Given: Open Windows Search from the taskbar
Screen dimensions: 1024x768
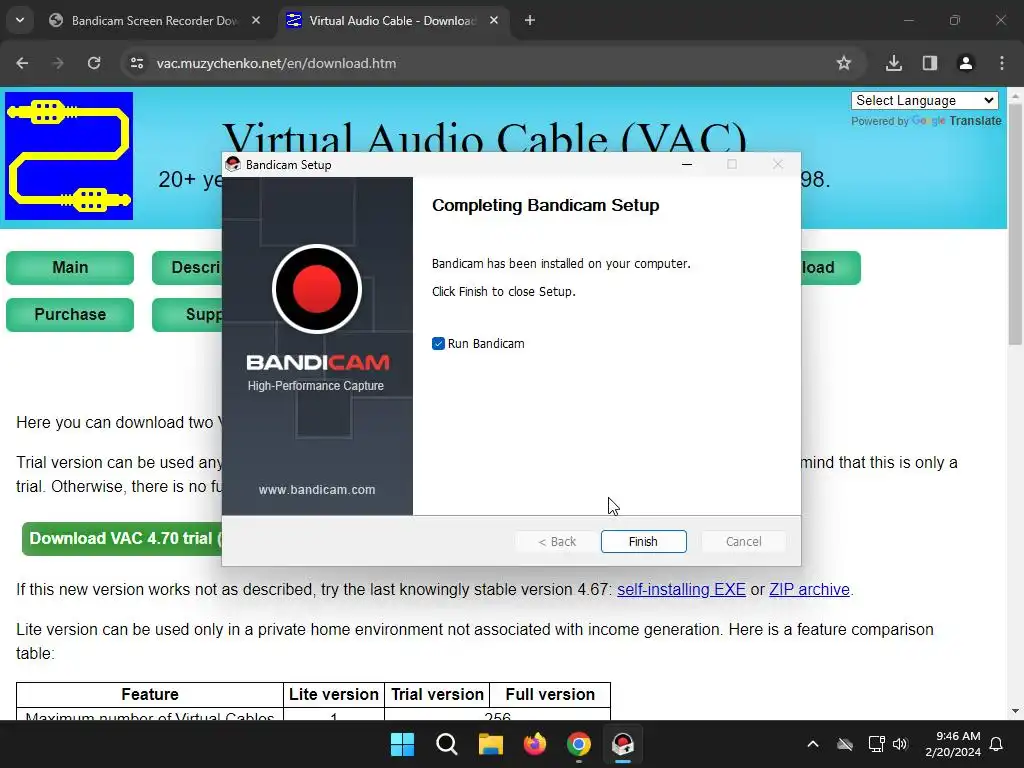Looking at the screenshot, I should [447, 744].
